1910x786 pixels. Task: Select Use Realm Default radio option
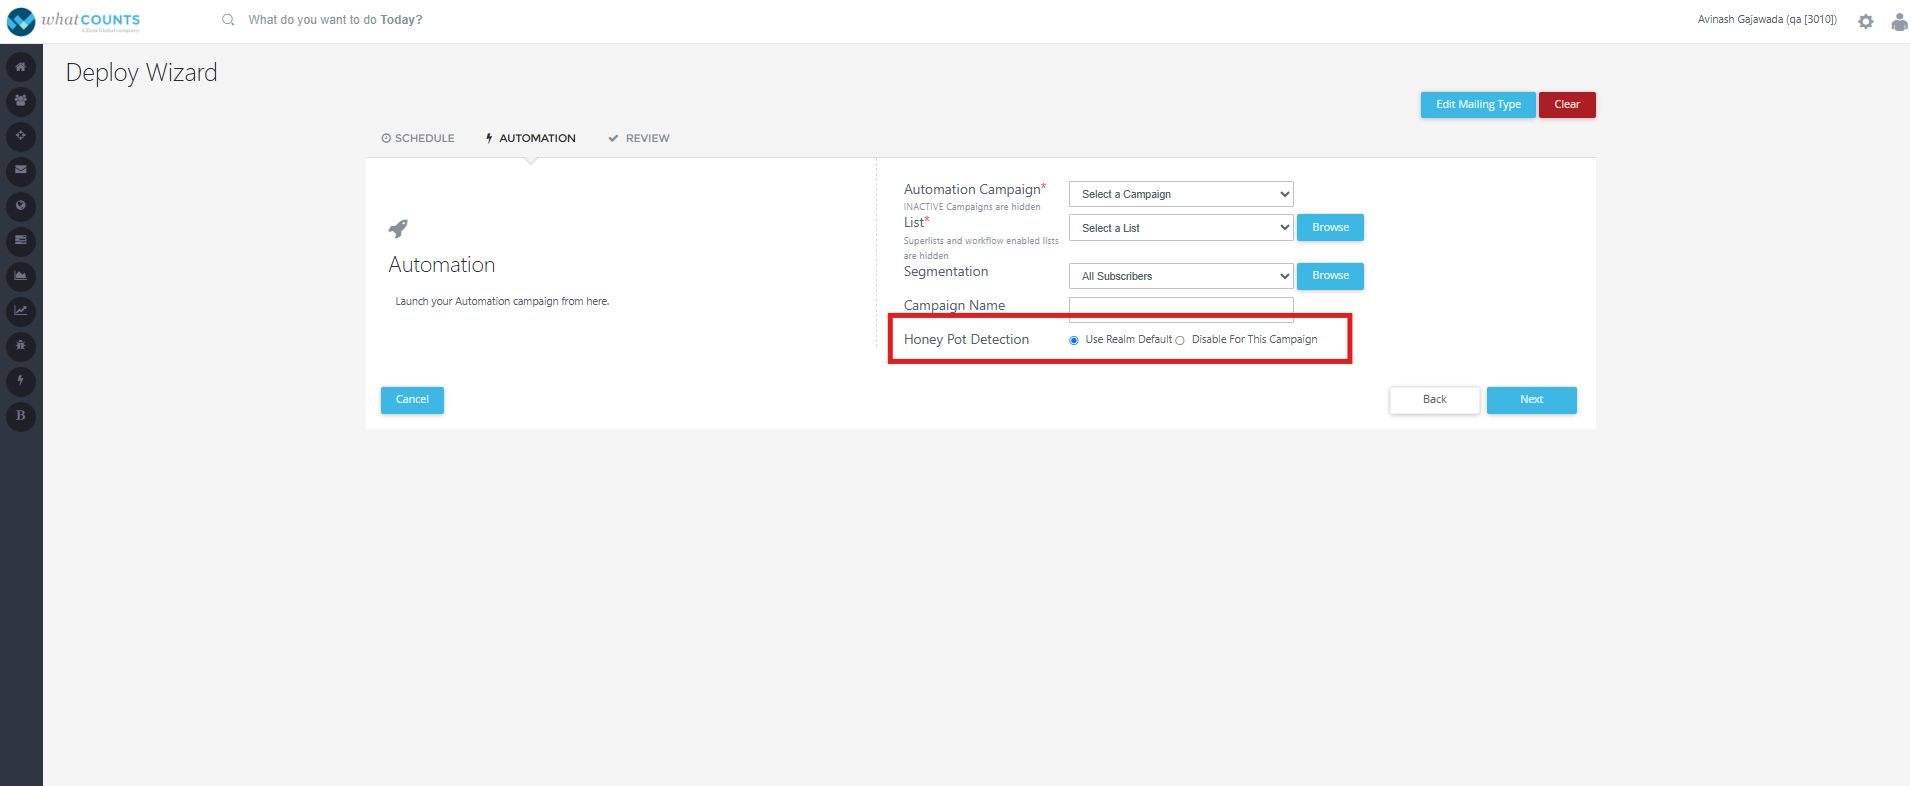point(1074,340)
